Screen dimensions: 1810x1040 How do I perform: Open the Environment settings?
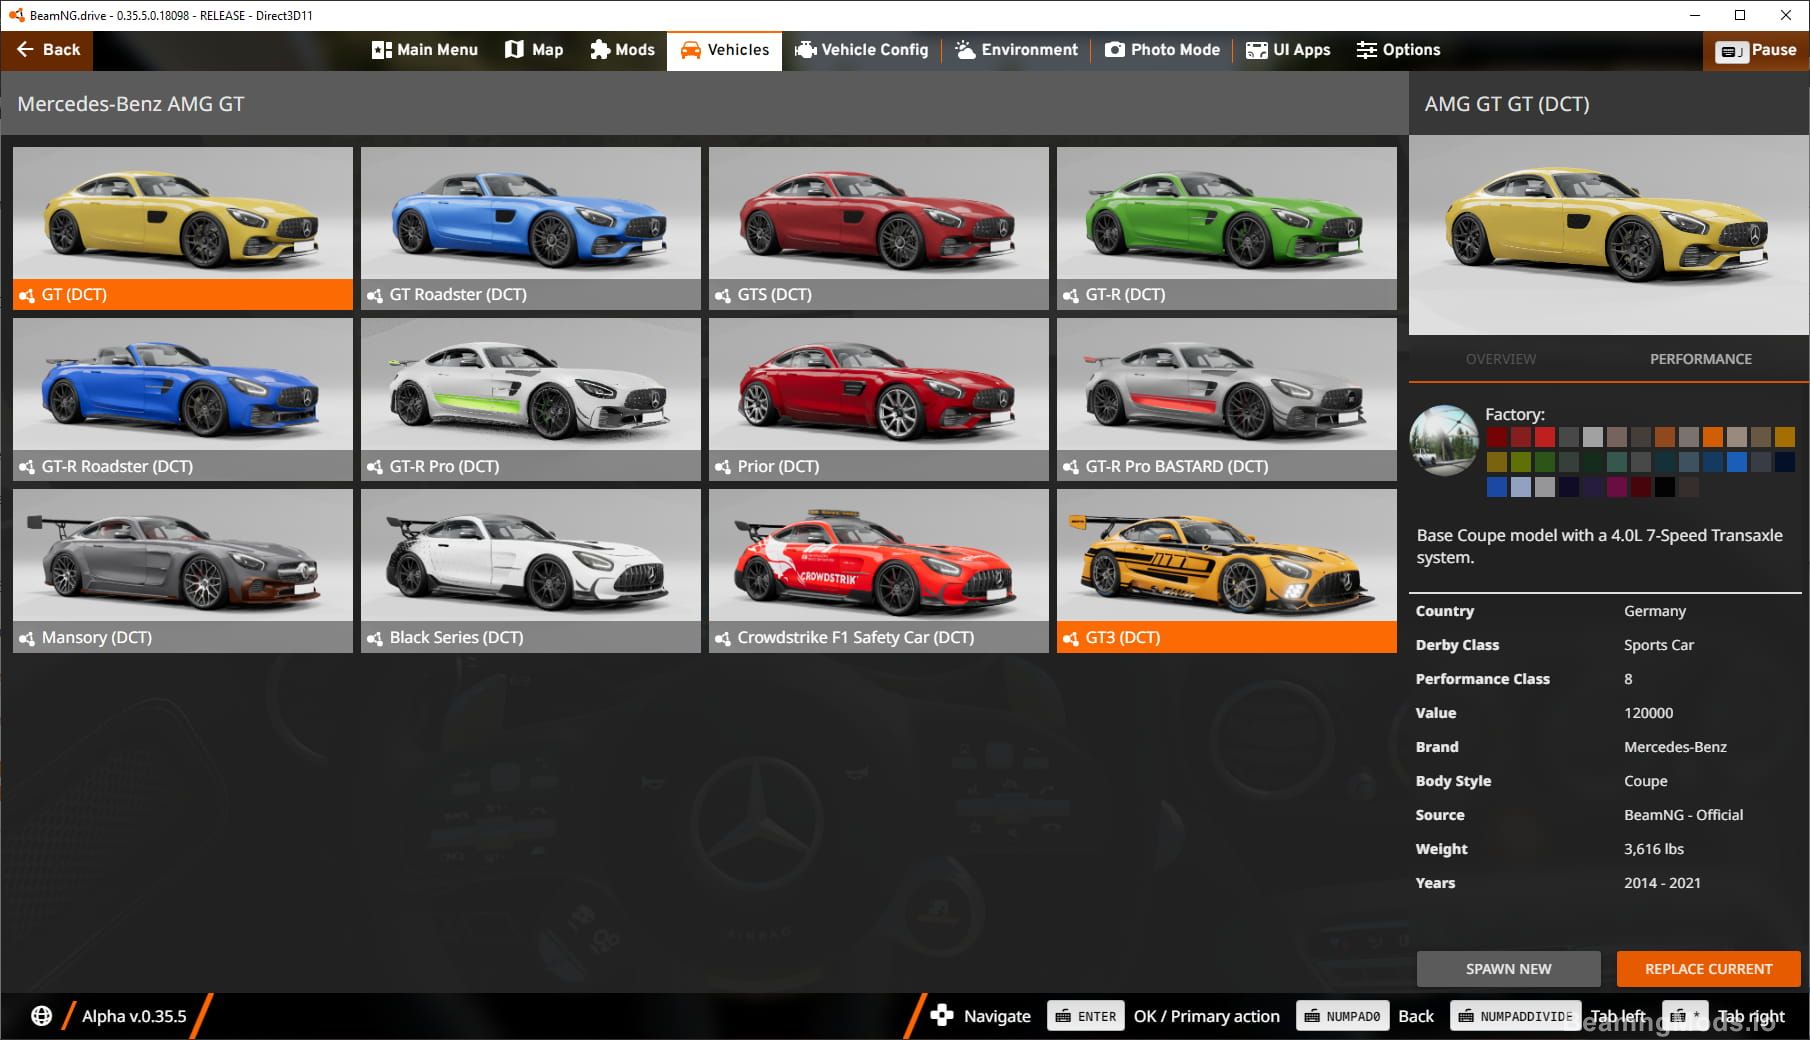[1017, 50]
